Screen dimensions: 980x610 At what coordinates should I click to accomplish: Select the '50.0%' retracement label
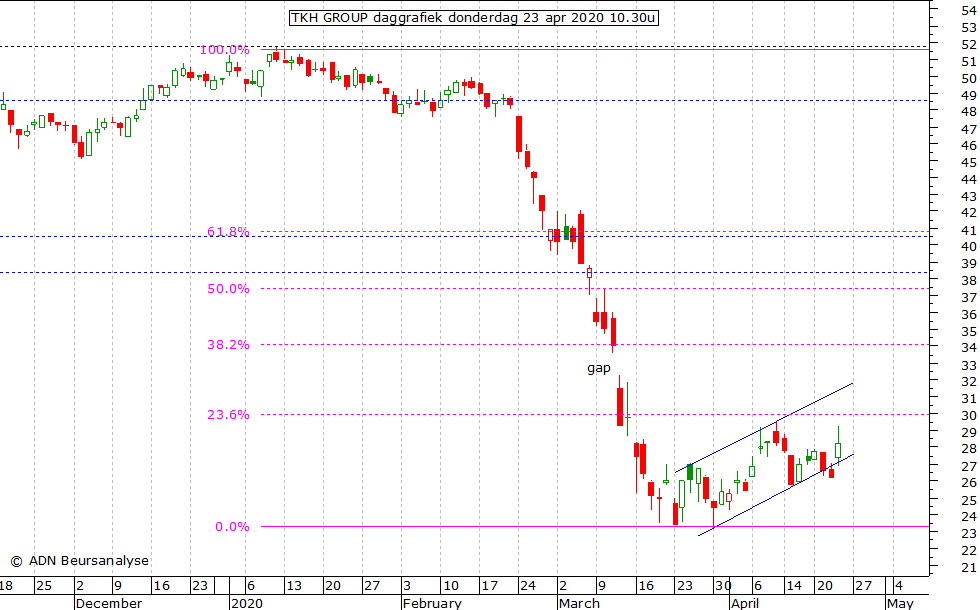(228, 289)
